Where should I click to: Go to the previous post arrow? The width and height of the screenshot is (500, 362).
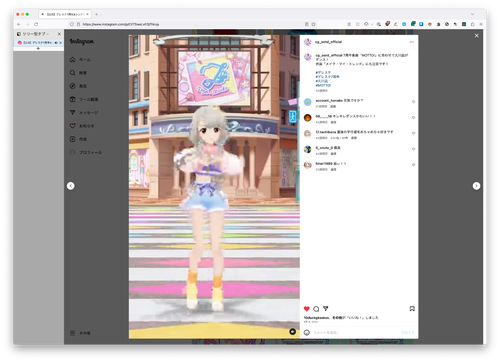click(71, 186)
